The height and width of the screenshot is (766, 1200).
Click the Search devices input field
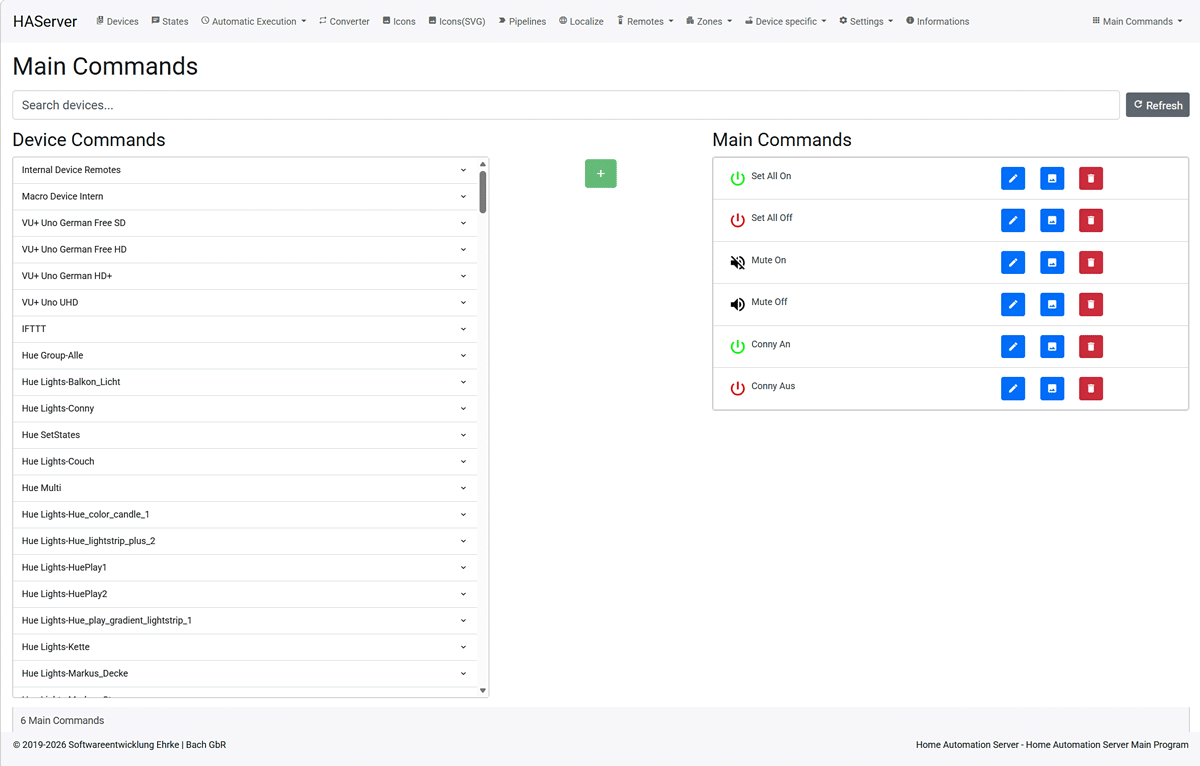pyautogui.click(x=566, y=105)
